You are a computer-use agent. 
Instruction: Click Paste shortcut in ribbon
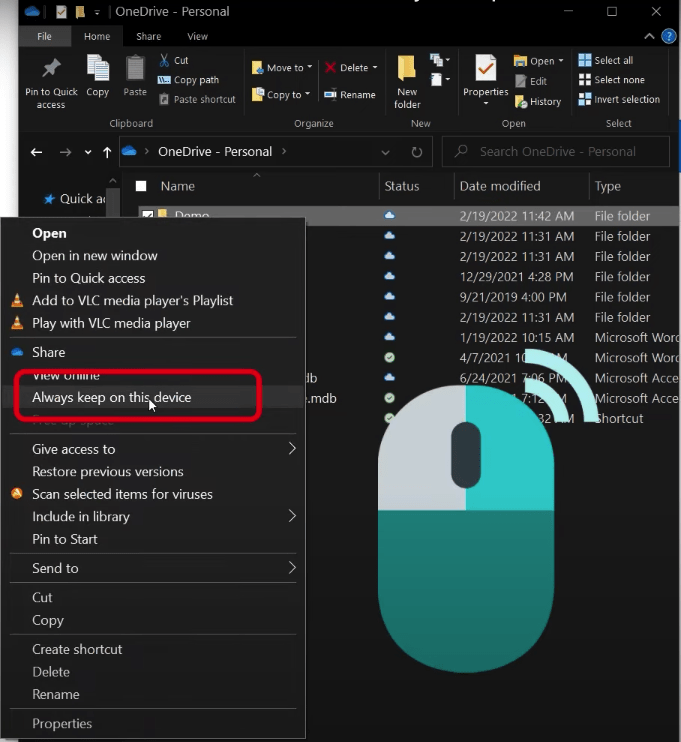[x=197, y=99]
